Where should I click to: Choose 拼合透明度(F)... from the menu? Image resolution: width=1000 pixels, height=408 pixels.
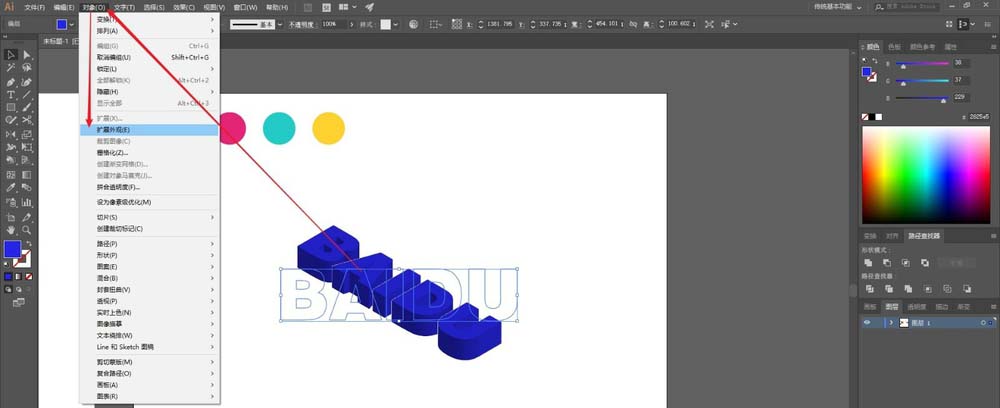[x=149, y=187]
